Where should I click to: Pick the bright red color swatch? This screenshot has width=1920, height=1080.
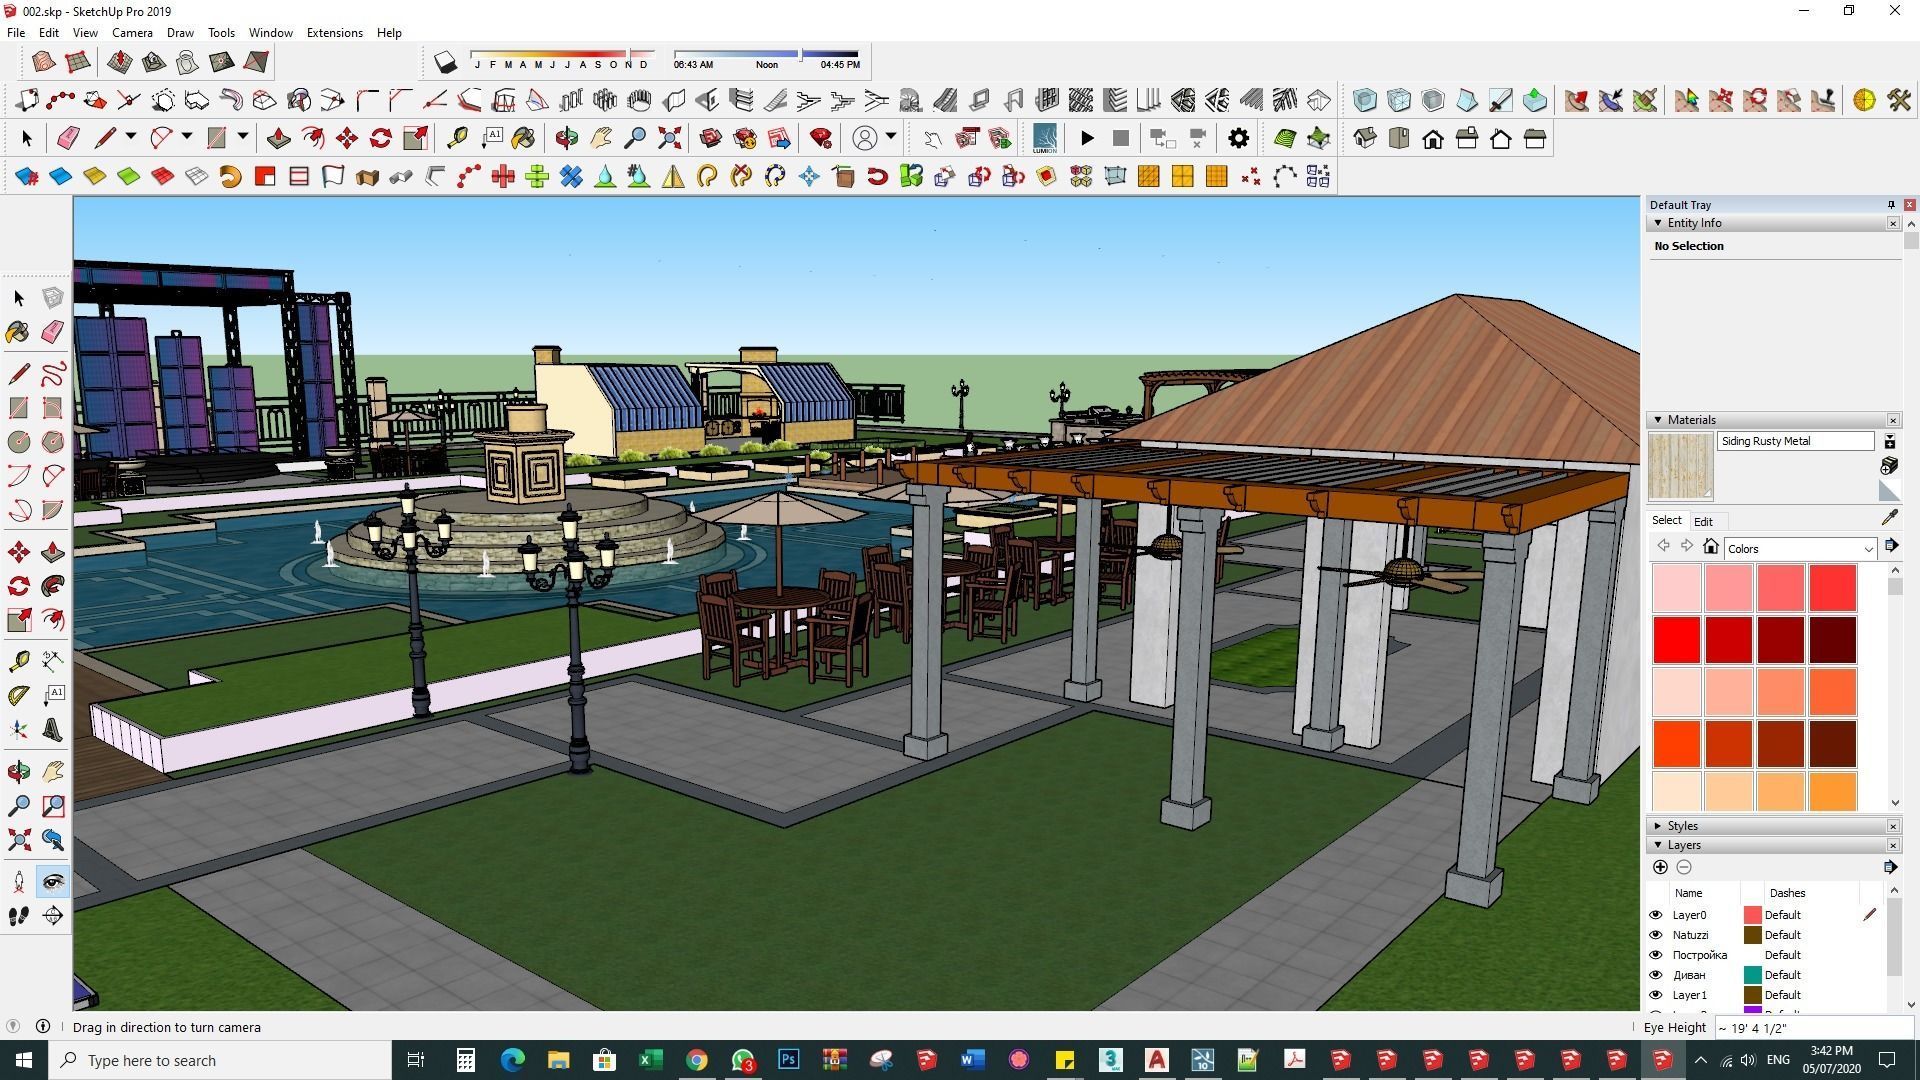(1676, 639)
